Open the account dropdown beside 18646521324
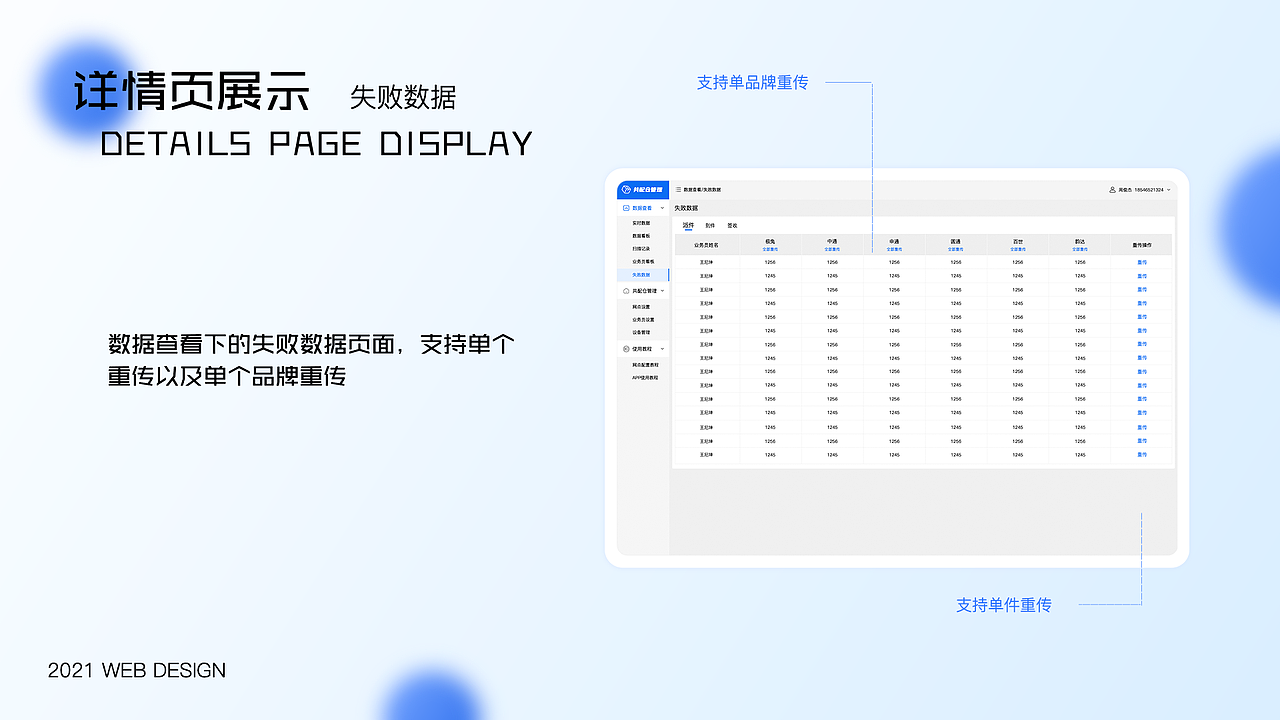This screenshot has height=720, width=1280. [1168, 190]
